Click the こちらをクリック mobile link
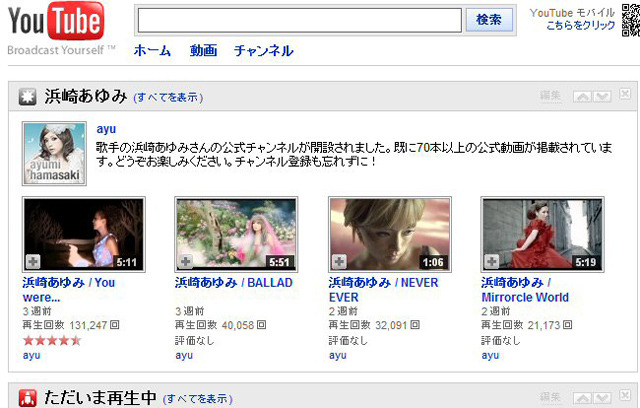Screen dimensions: 640x408 click(x=581, y=25)
